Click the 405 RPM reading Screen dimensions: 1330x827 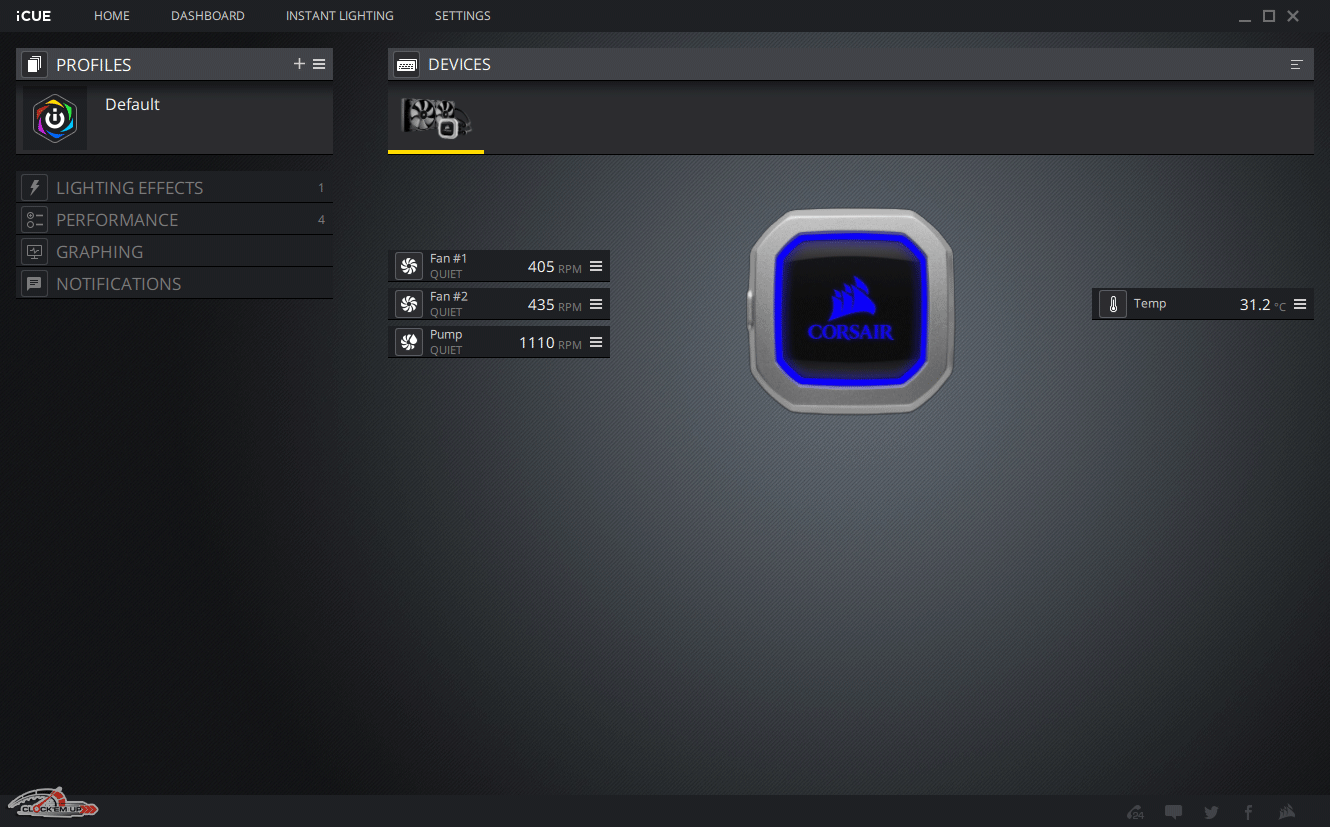(554, 267)
